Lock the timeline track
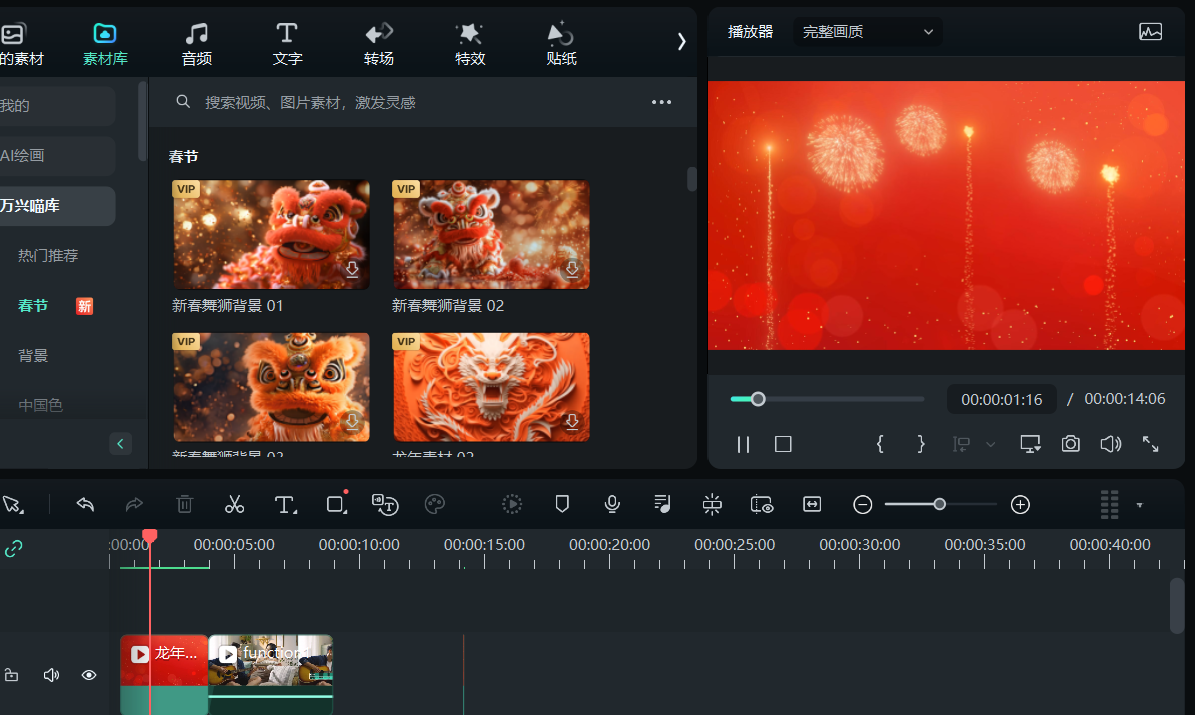 (13, 675)
